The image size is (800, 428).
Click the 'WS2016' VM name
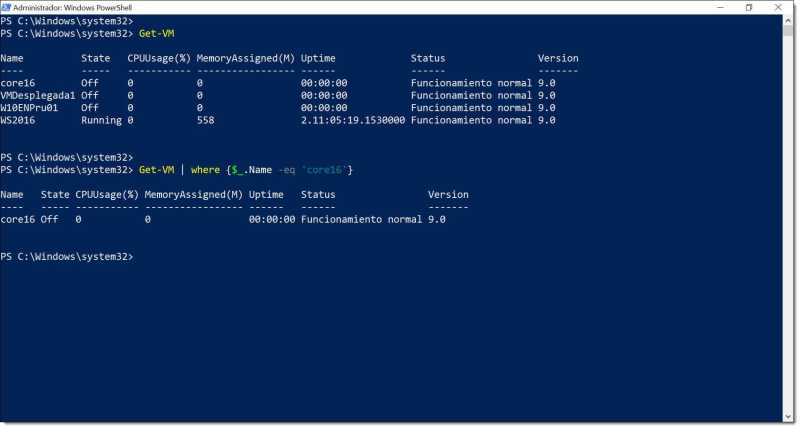(x=18, y=120)
